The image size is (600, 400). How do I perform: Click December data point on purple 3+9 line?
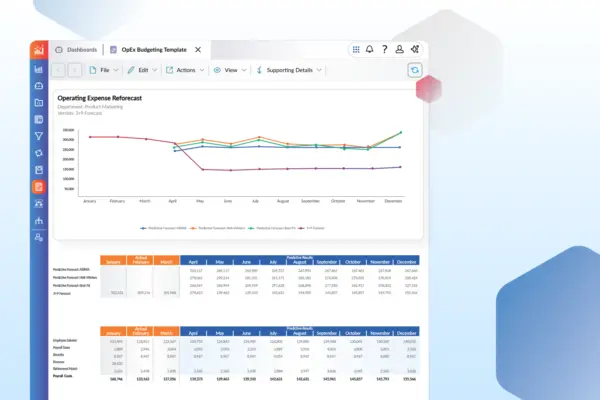(401, 167)
